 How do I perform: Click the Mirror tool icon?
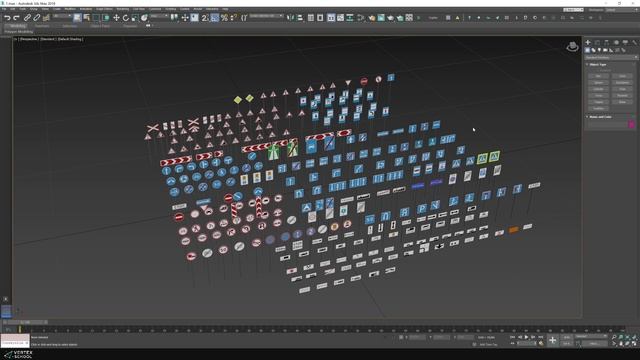(x=290, y=18)
